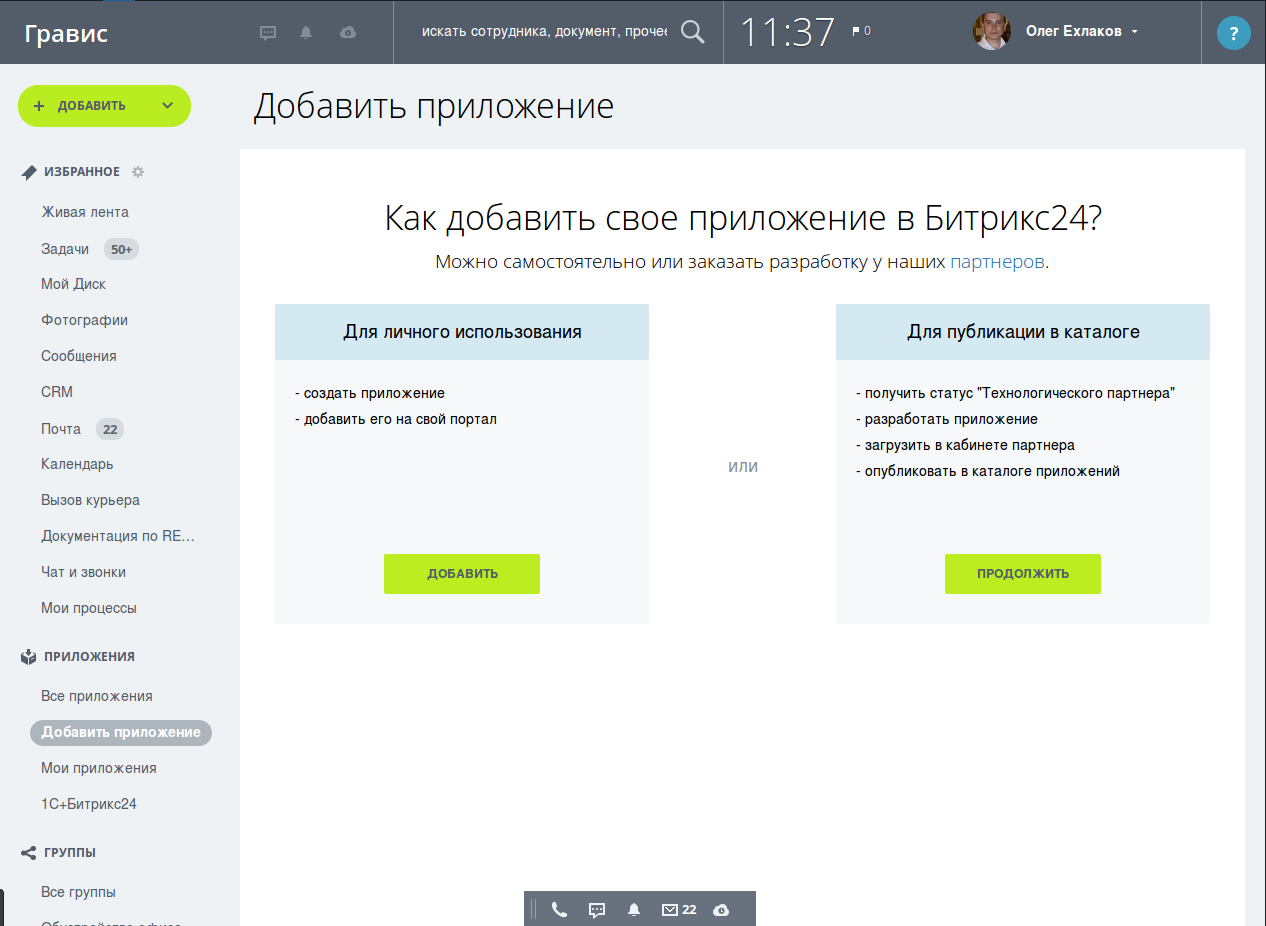
Task: Click the ДОБАВИТЬ label in the sidebar's green button
Action: coord(91,106)
